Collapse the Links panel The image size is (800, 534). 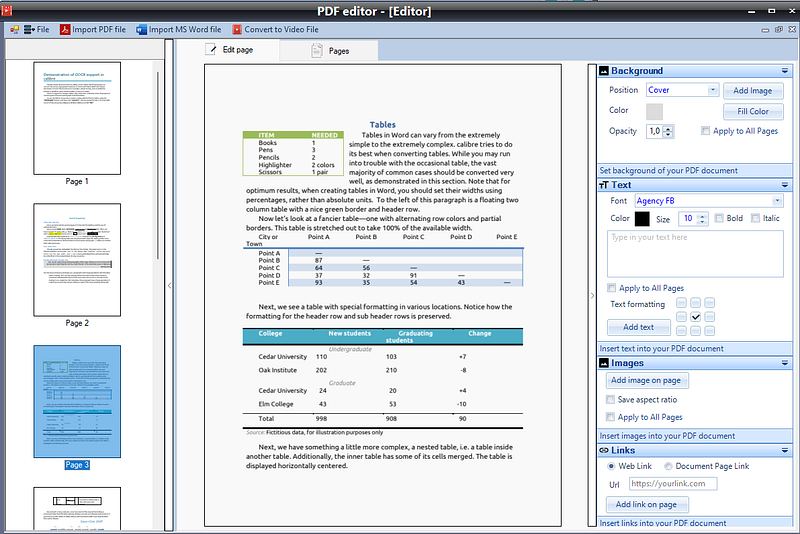click(x=785, y=450)
